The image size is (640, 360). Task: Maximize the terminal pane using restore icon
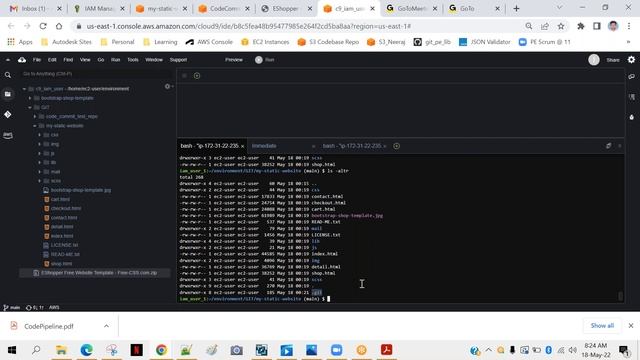coord(608,146)
